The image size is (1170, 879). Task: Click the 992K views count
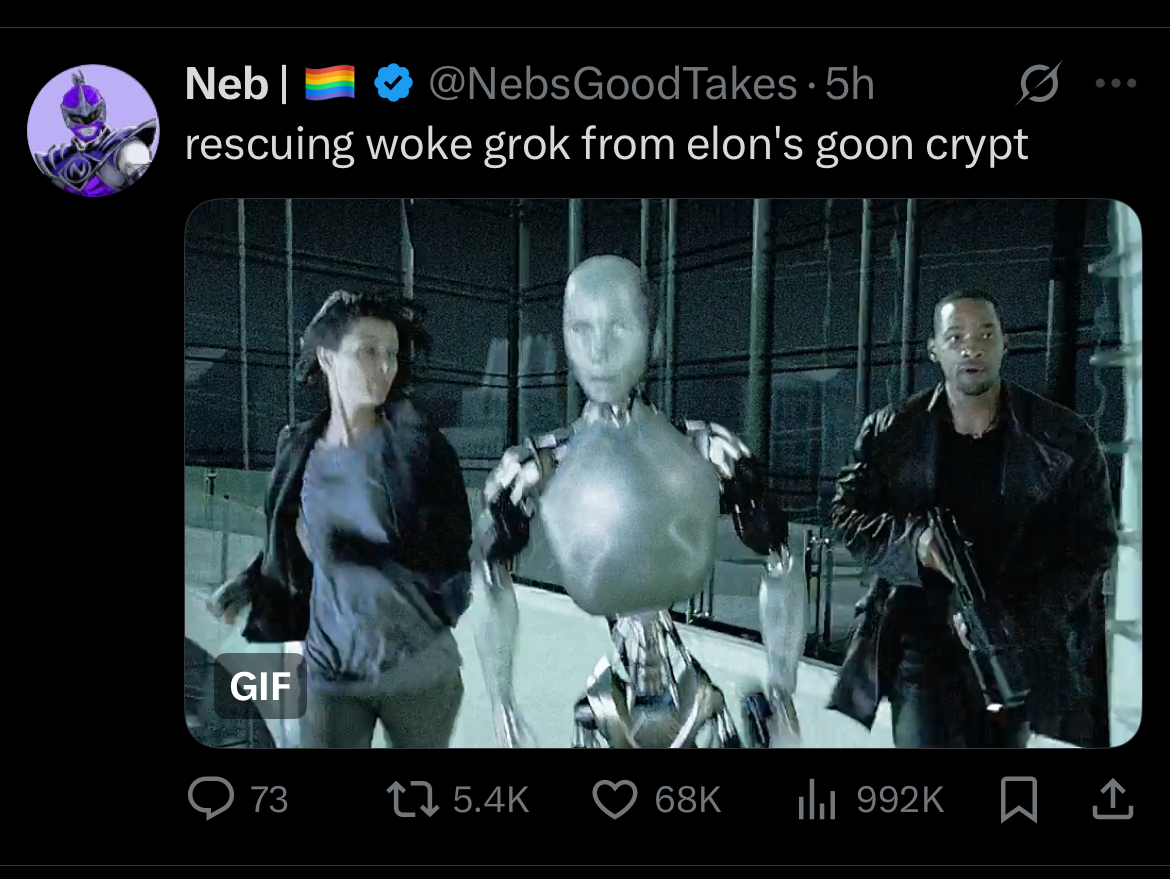[900, 800]
